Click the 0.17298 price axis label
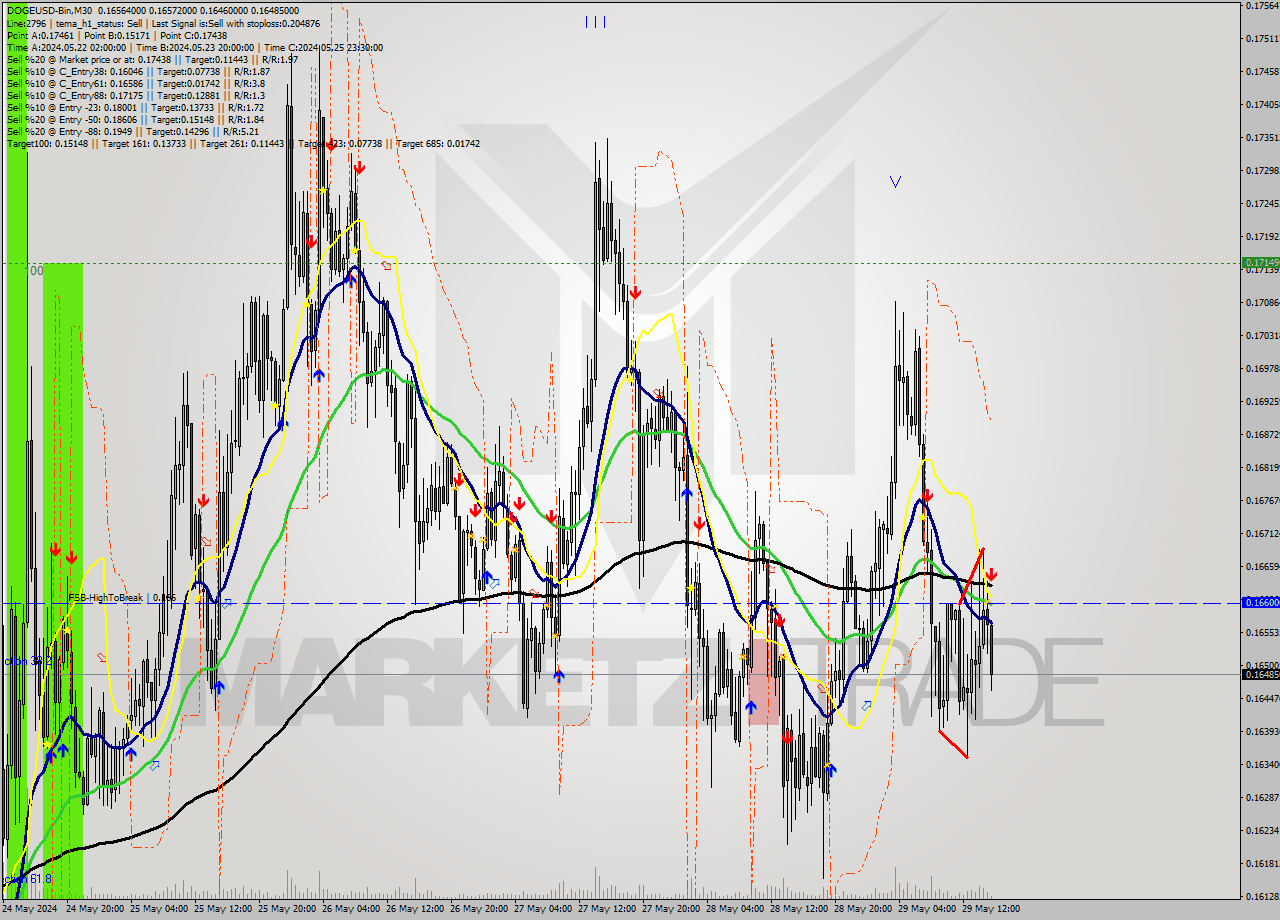Viewport: 1280px width, 920px height. (1262, 170)
